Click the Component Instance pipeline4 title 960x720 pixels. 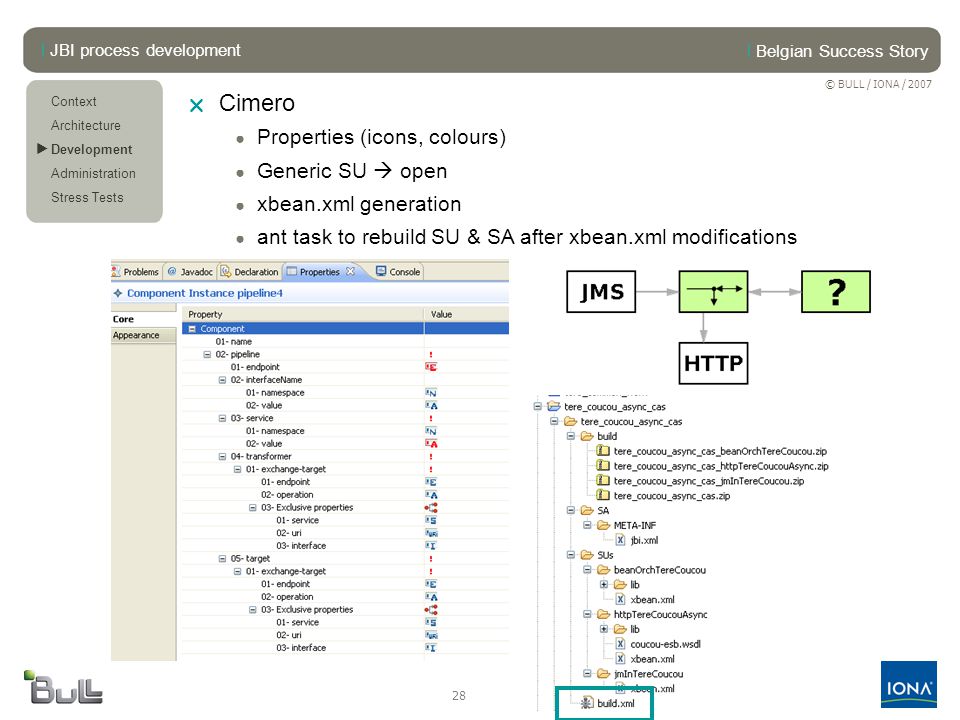pyautogui.click(x=204, y=293)
